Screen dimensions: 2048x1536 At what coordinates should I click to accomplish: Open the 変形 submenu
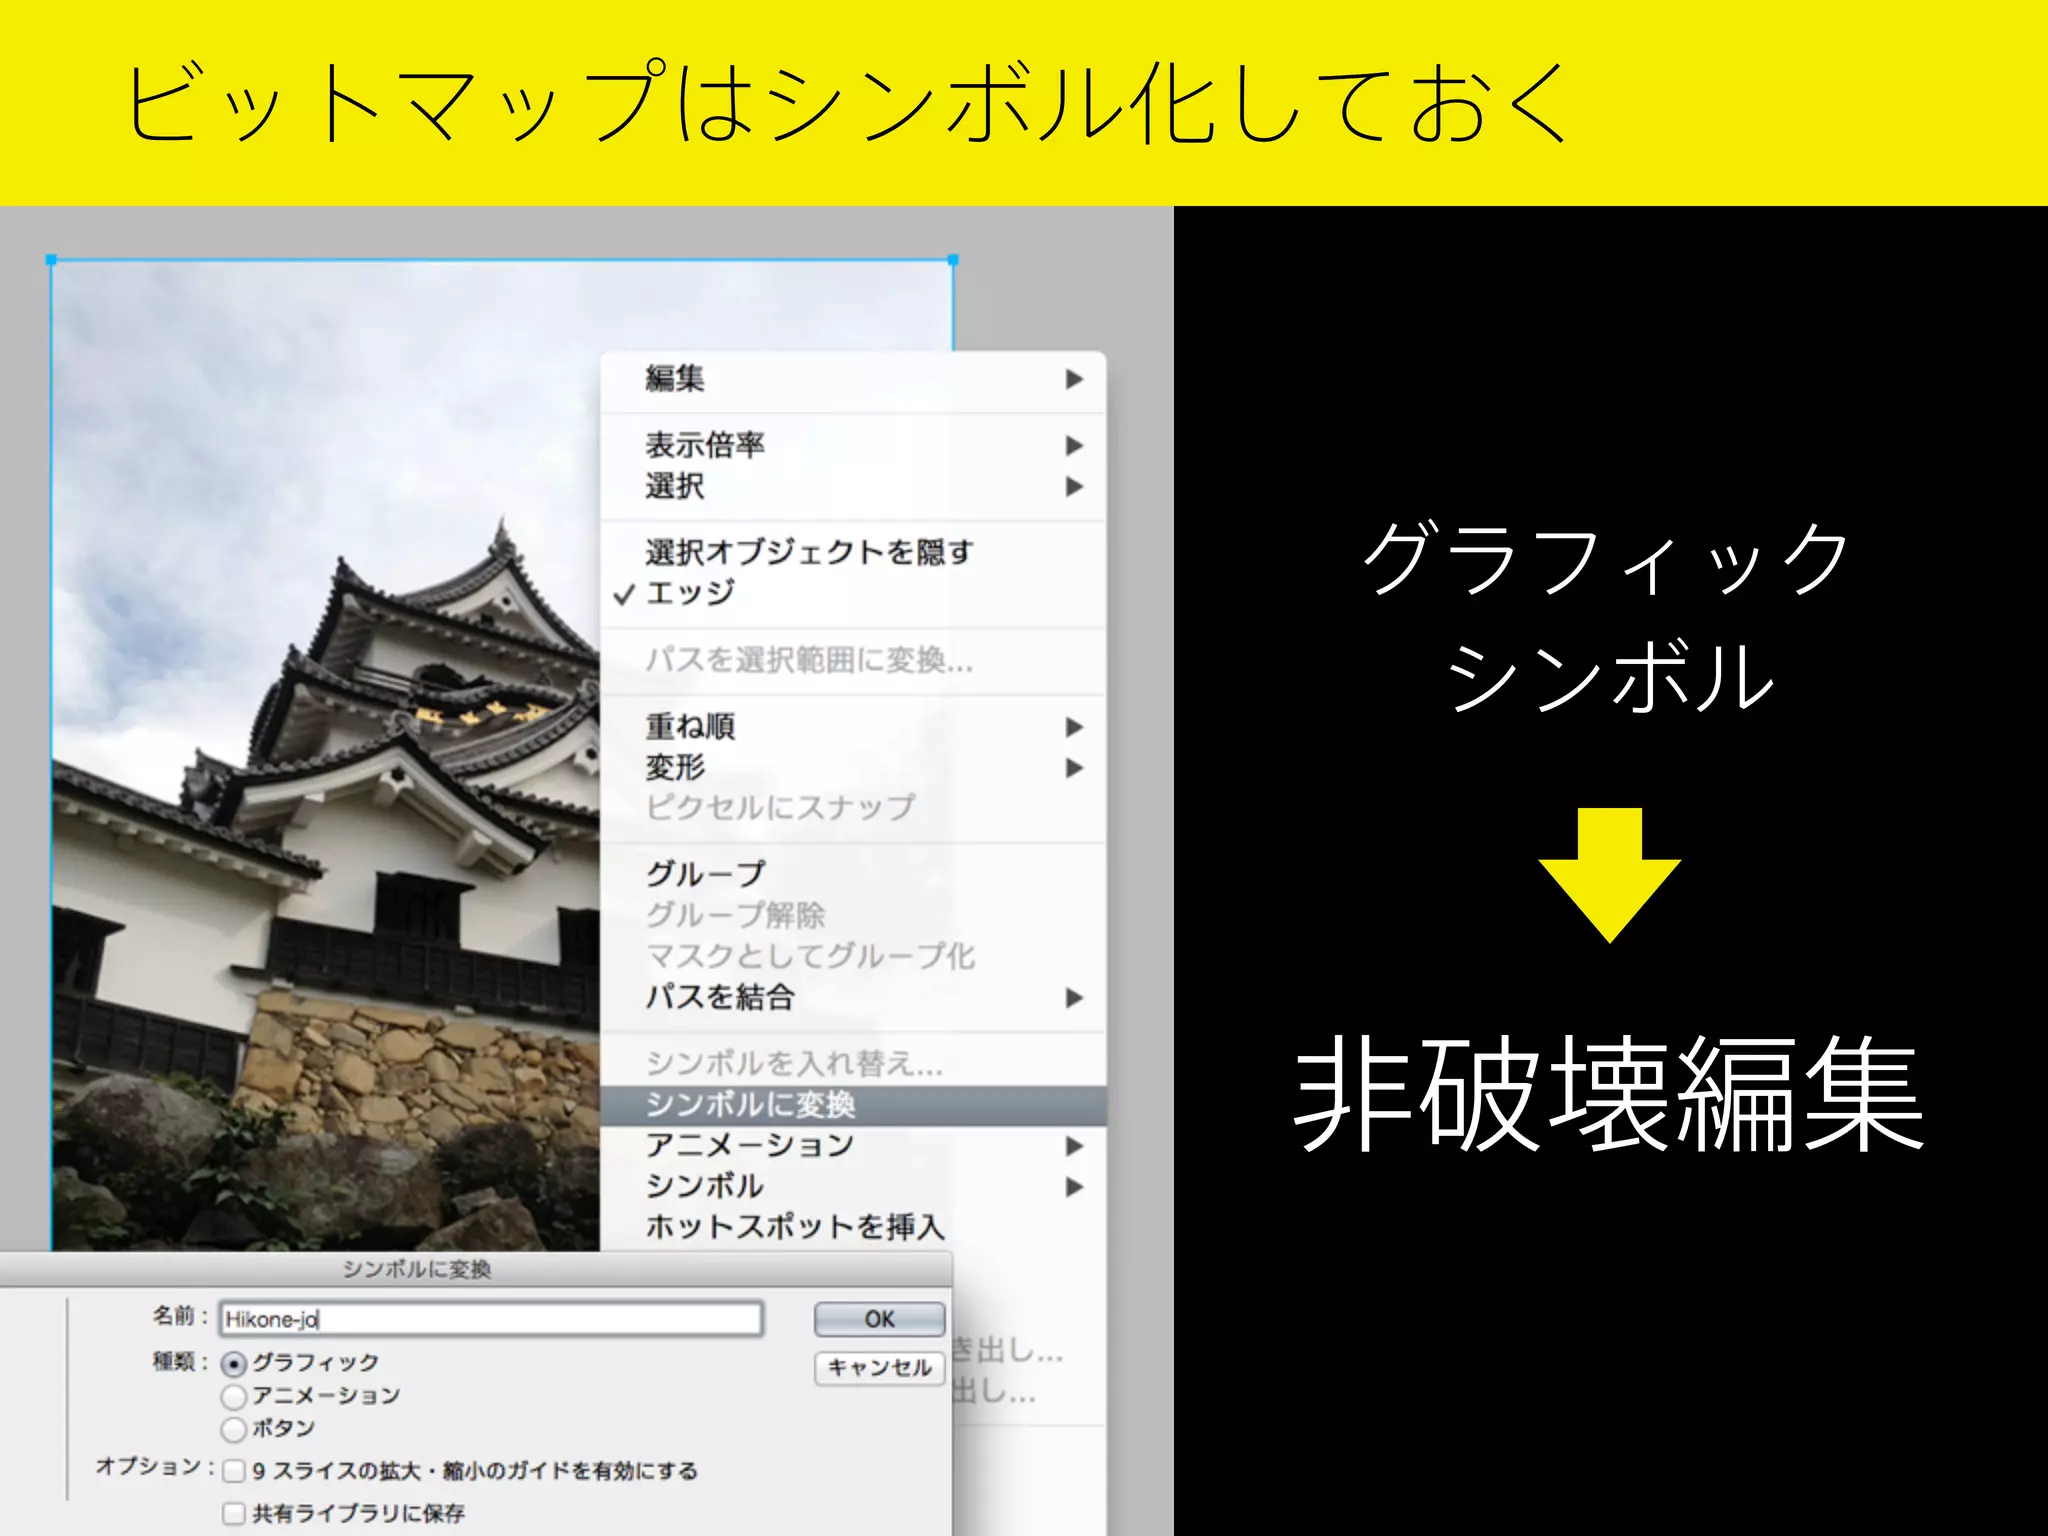(x=853, y=768)
